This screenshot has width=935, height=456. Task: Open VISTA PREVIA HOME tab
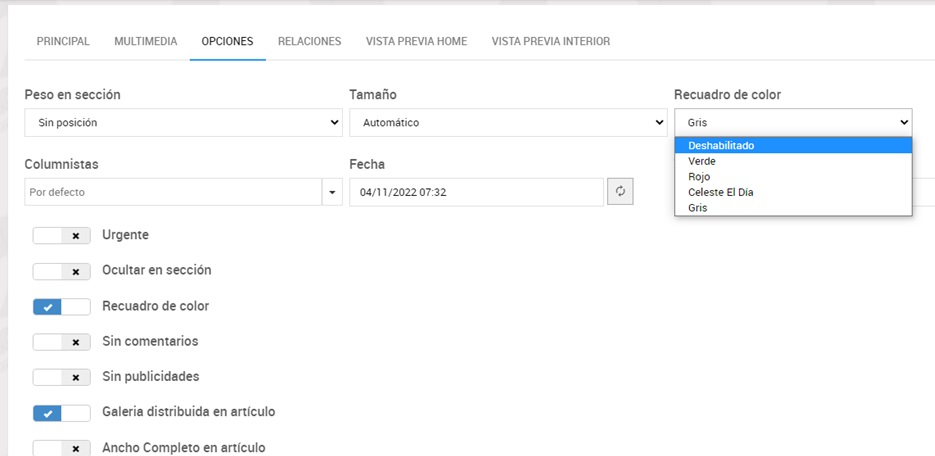click(416, 42)
